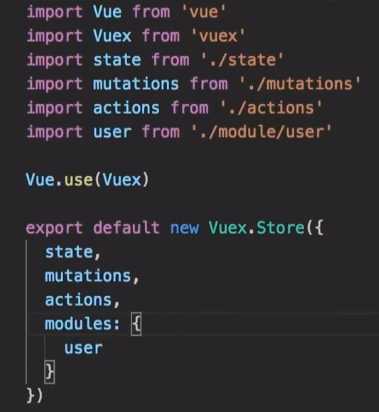Click the './mutations' path string

point(300,84)
